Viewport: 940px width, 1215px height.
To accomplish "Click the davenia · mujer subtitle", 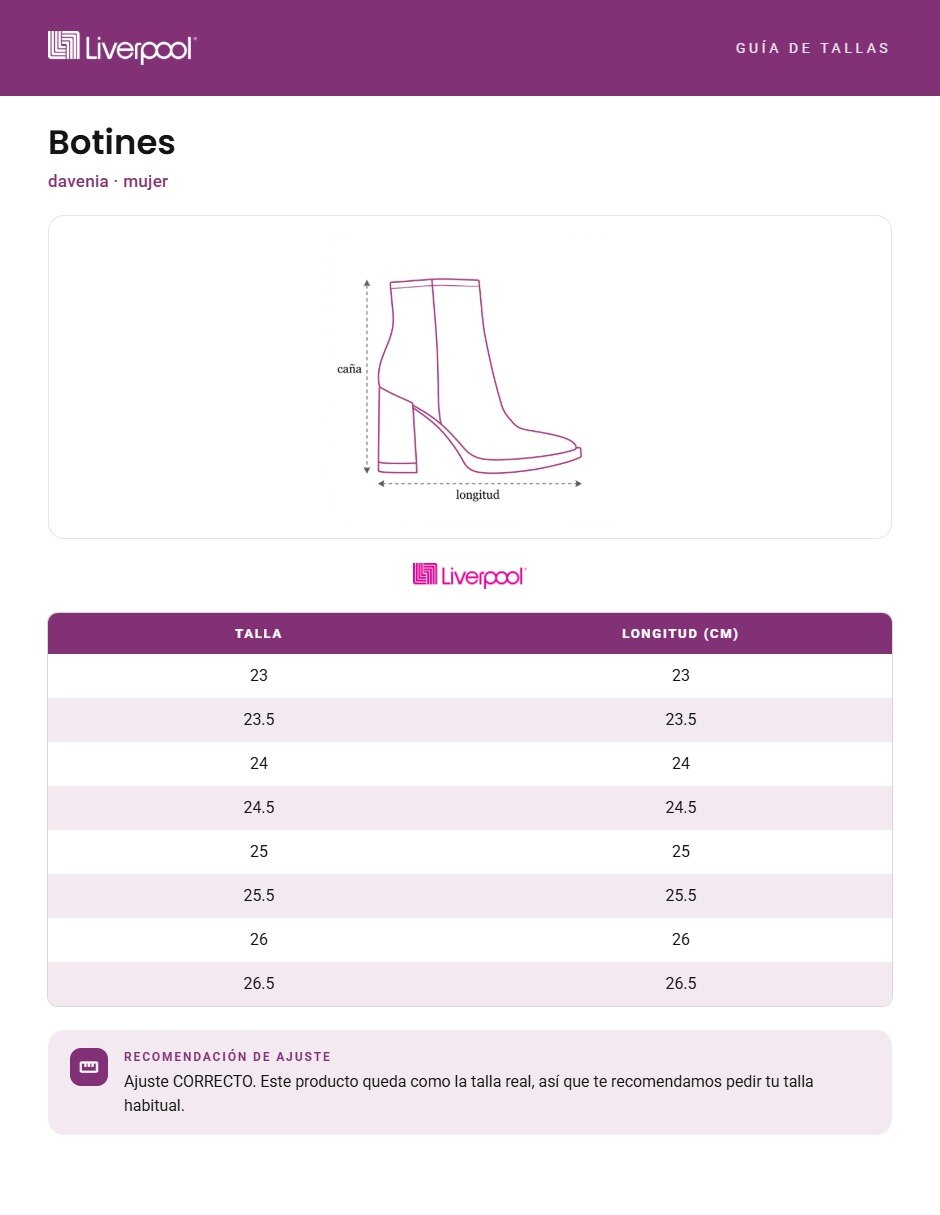I will pyautogui.click(x=108, y=182).
